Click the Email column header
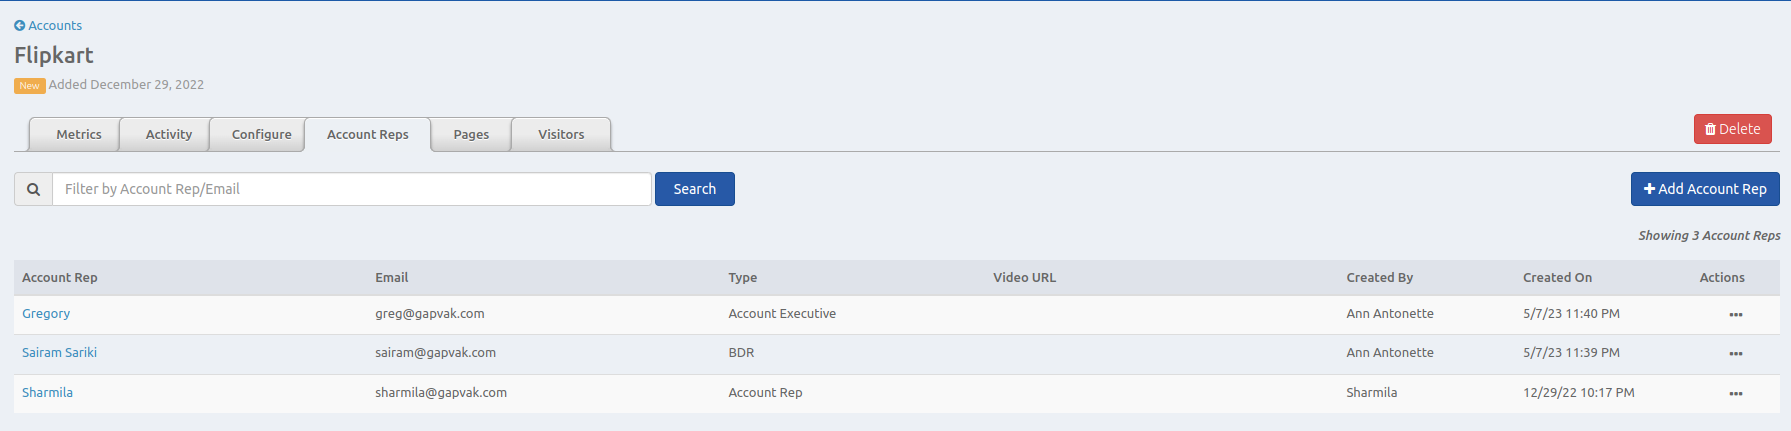The image size is (1791, 431). tap(392, 278)
